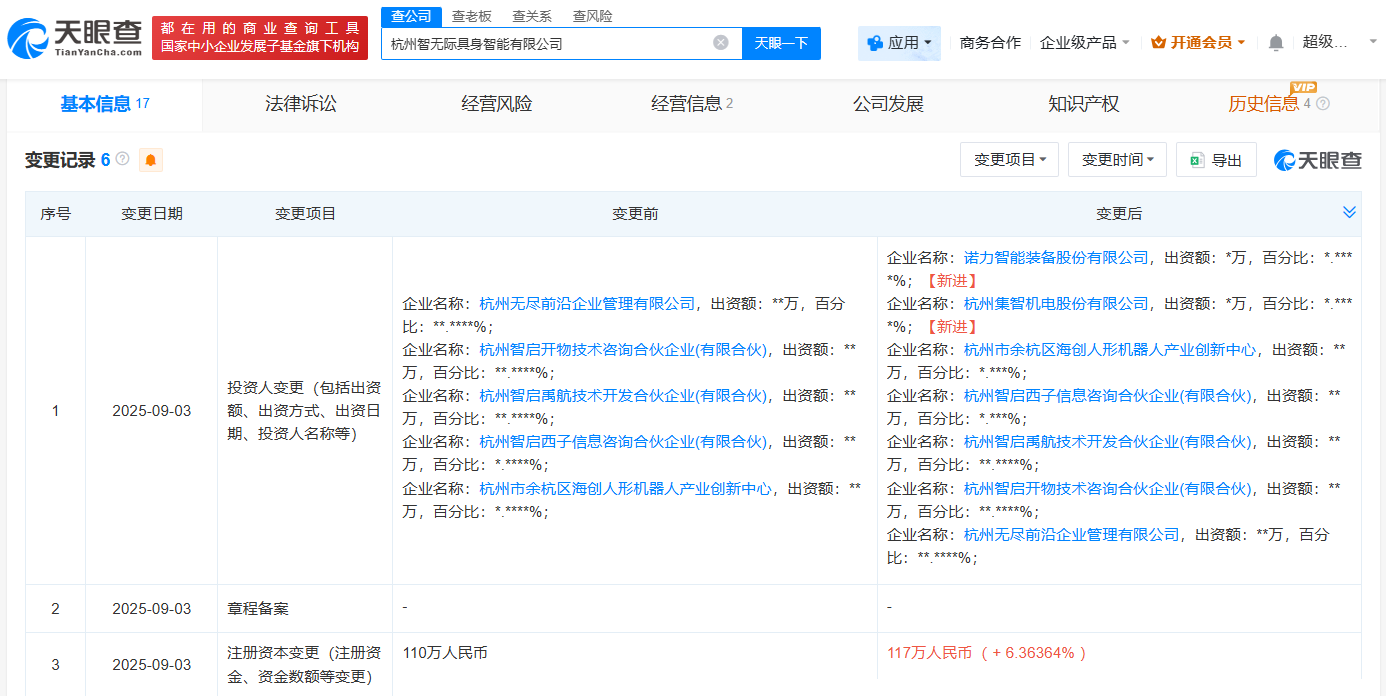Open the 变更项目 dropdown filter
The width and height of the screenshot is (1386, 696).
[x=1009, y=159]
